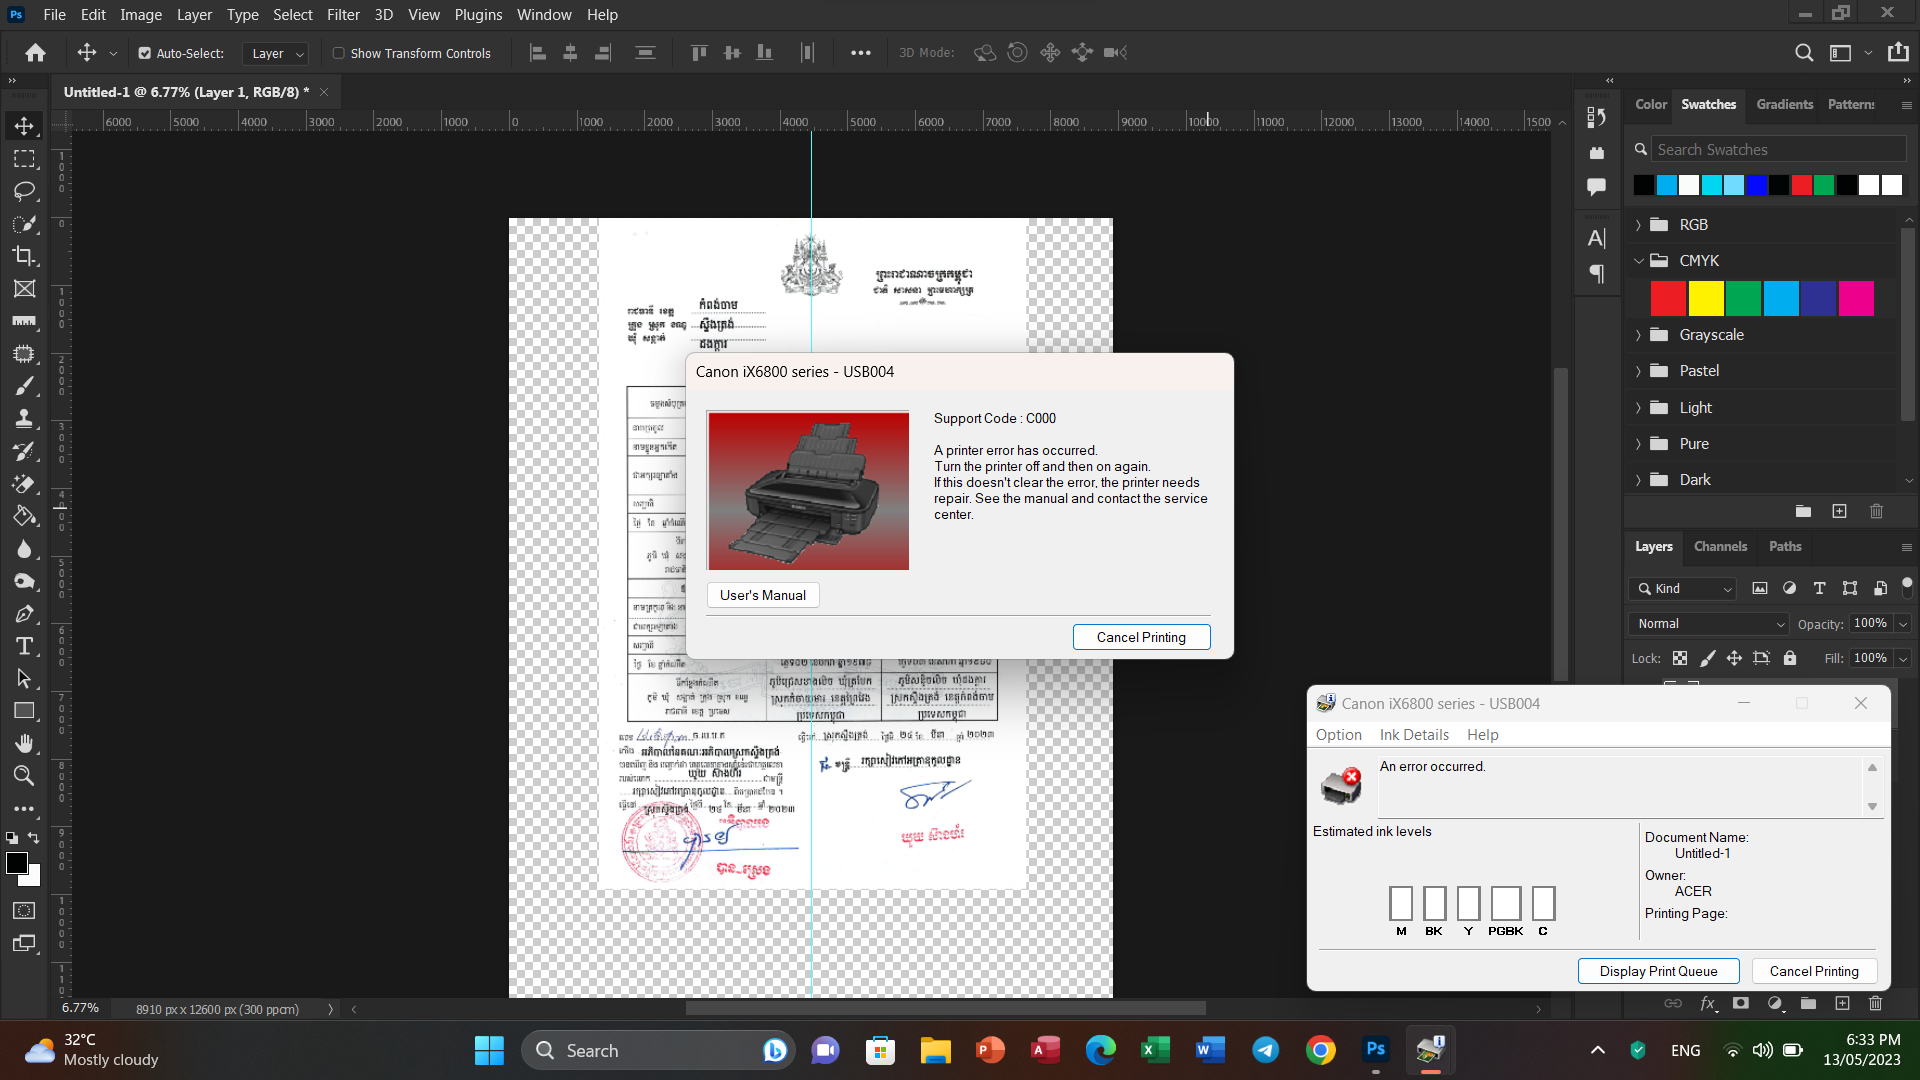Expand the Grayscale swatch group
The image size is (1920, 1080).
point(1638,335)
